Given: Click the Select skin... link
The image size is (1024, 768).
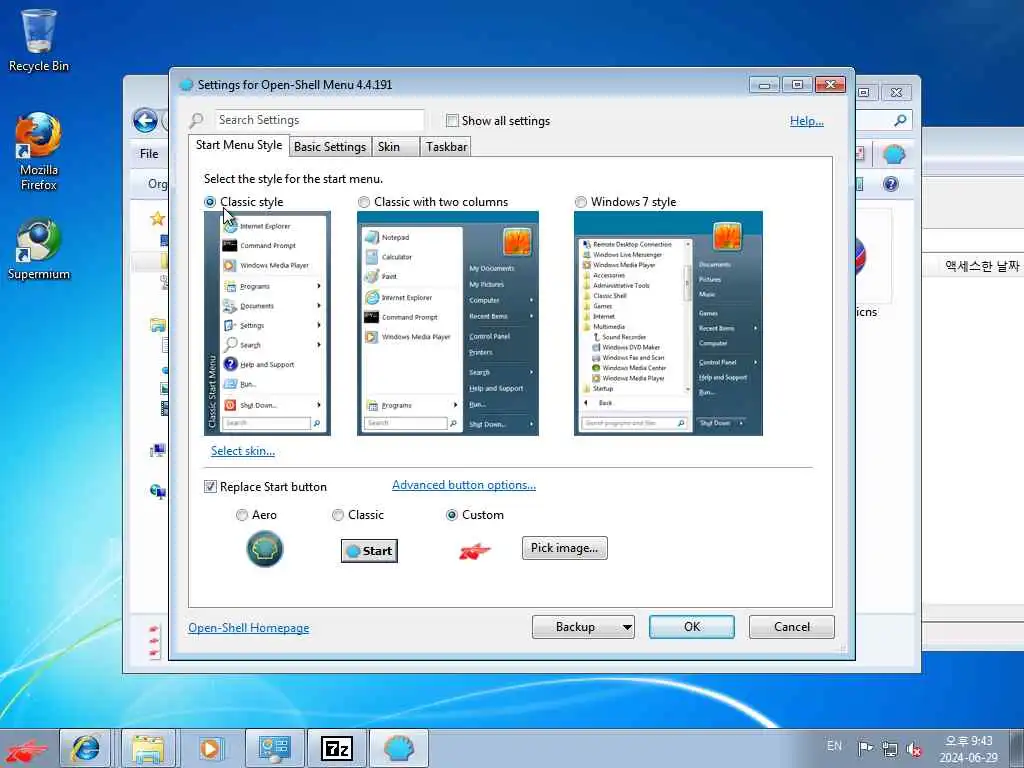Looking at the screenshot, I should [x=243, y=451].
